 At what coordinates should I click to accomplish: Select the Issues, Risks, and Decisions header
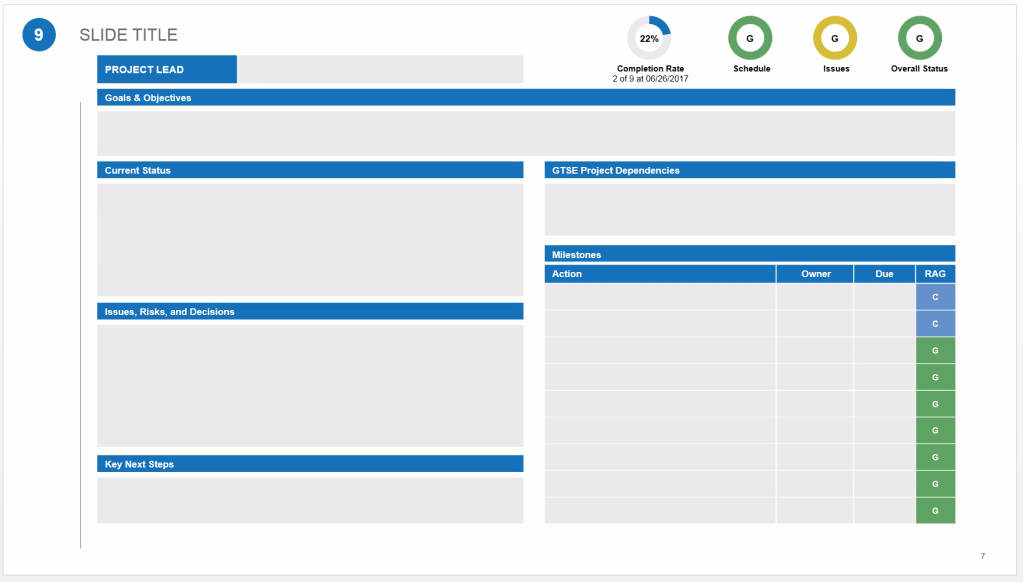click(309, 312)
